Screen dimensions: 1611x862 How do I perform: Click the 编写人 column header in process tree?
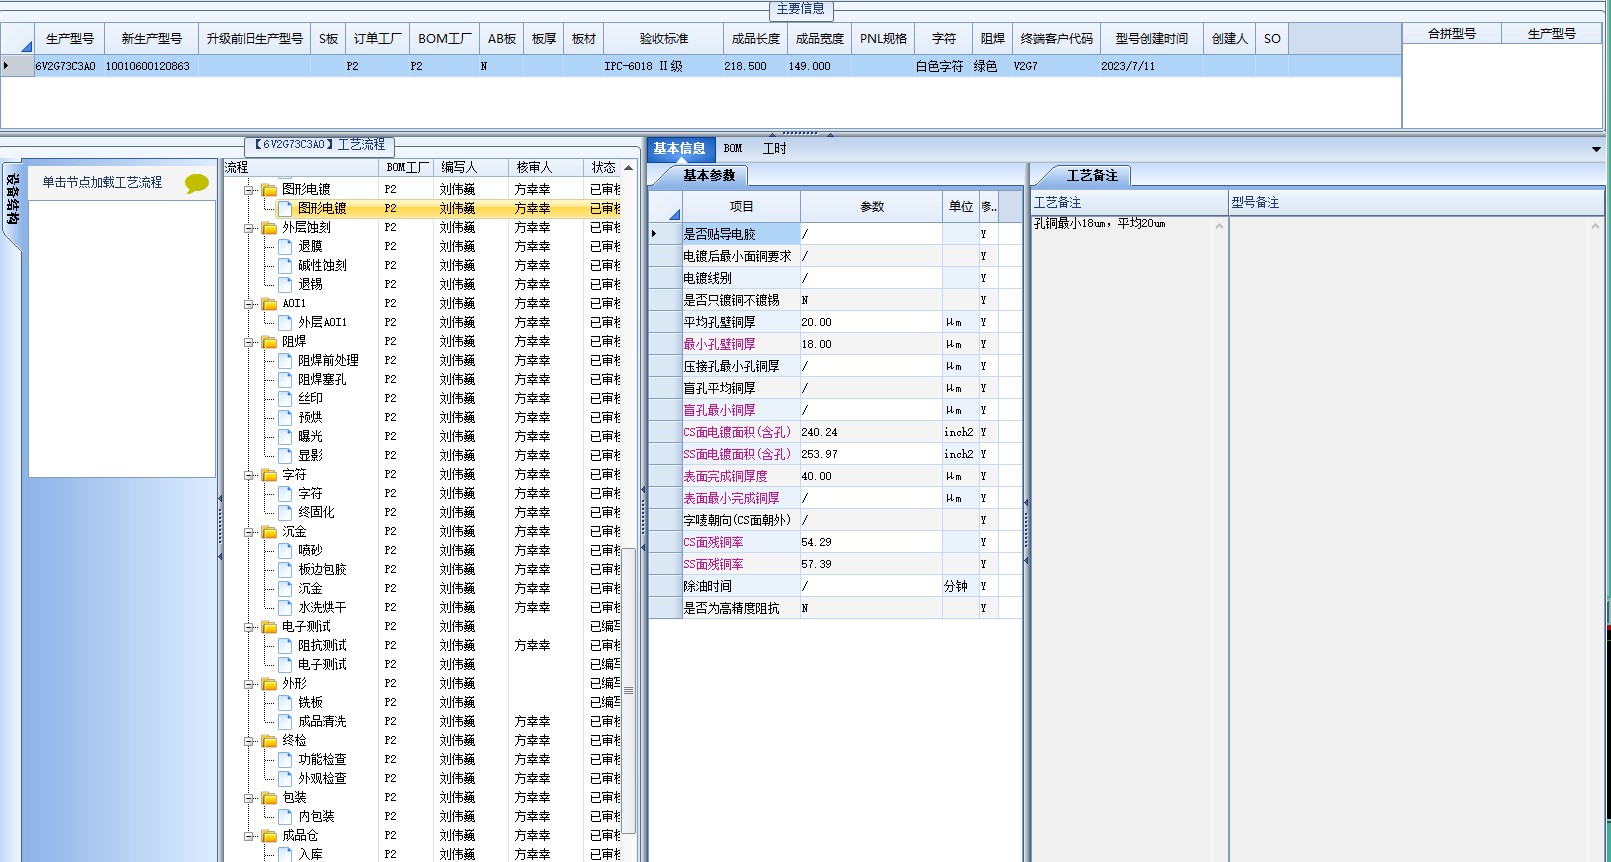[x=471, y=168]
